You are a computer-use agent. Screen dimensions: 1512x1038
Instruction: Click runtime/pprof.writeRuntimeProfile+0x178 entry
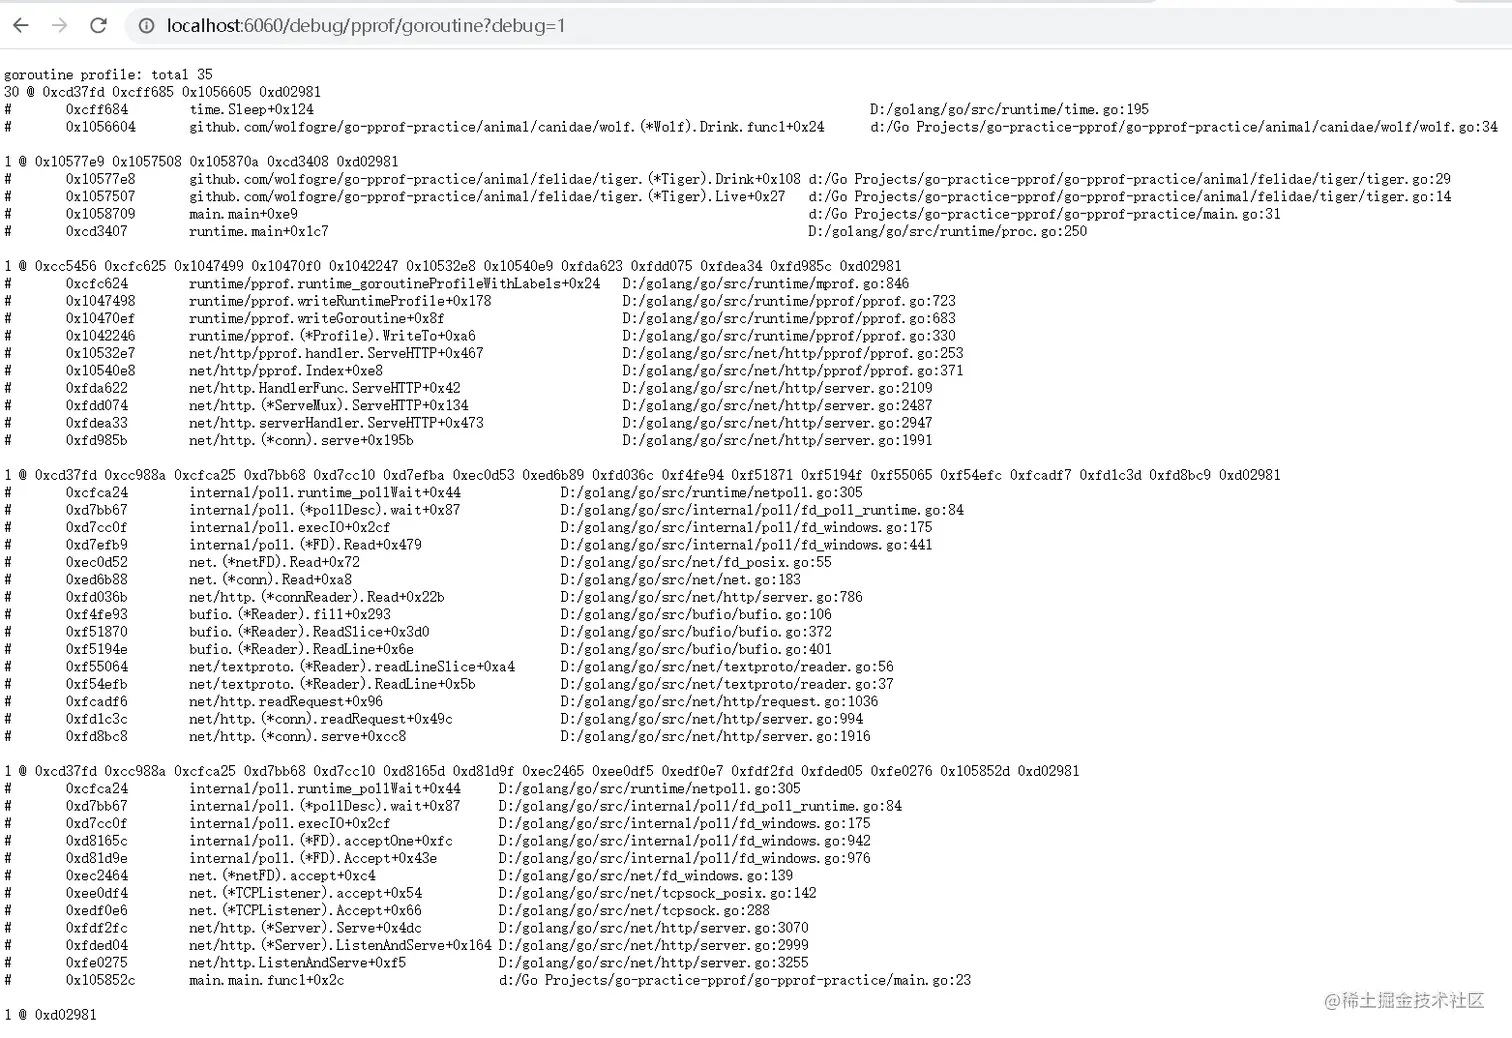(x=340, y=301)
